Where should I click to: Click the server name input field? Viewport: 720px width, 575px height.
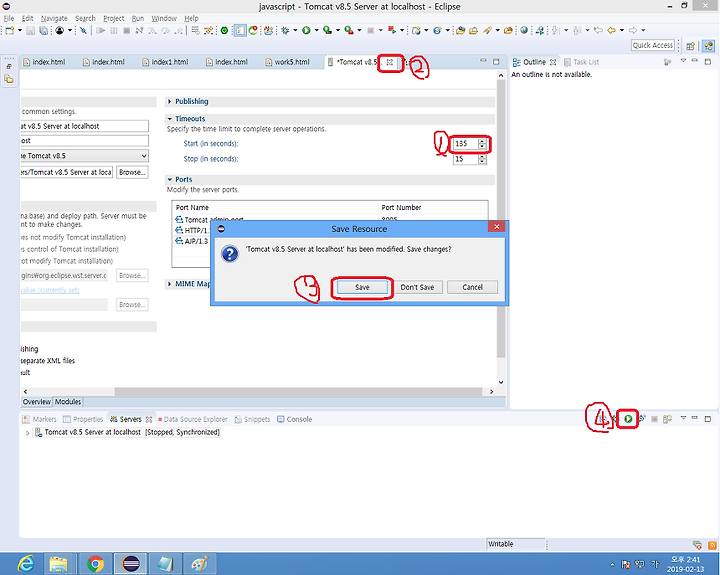click(x=84, y=126)
